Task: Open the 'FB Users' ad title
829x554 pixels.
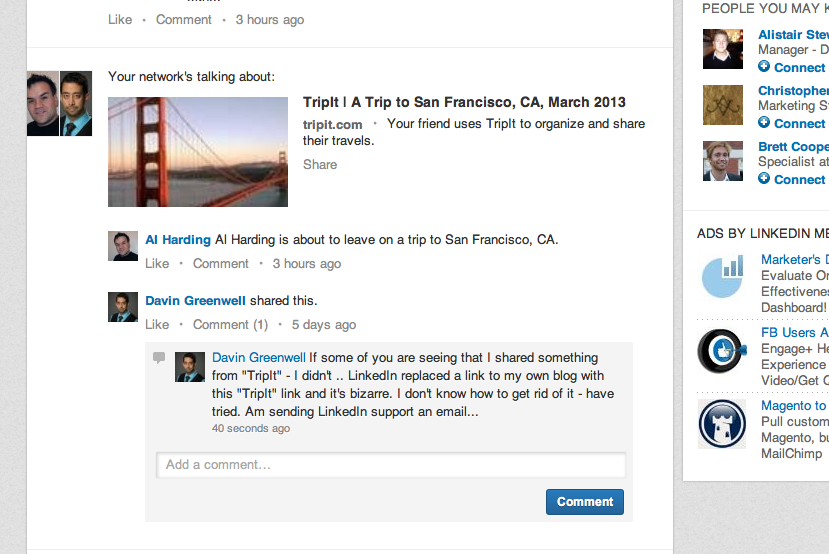Action: click(x=795, y=332)
